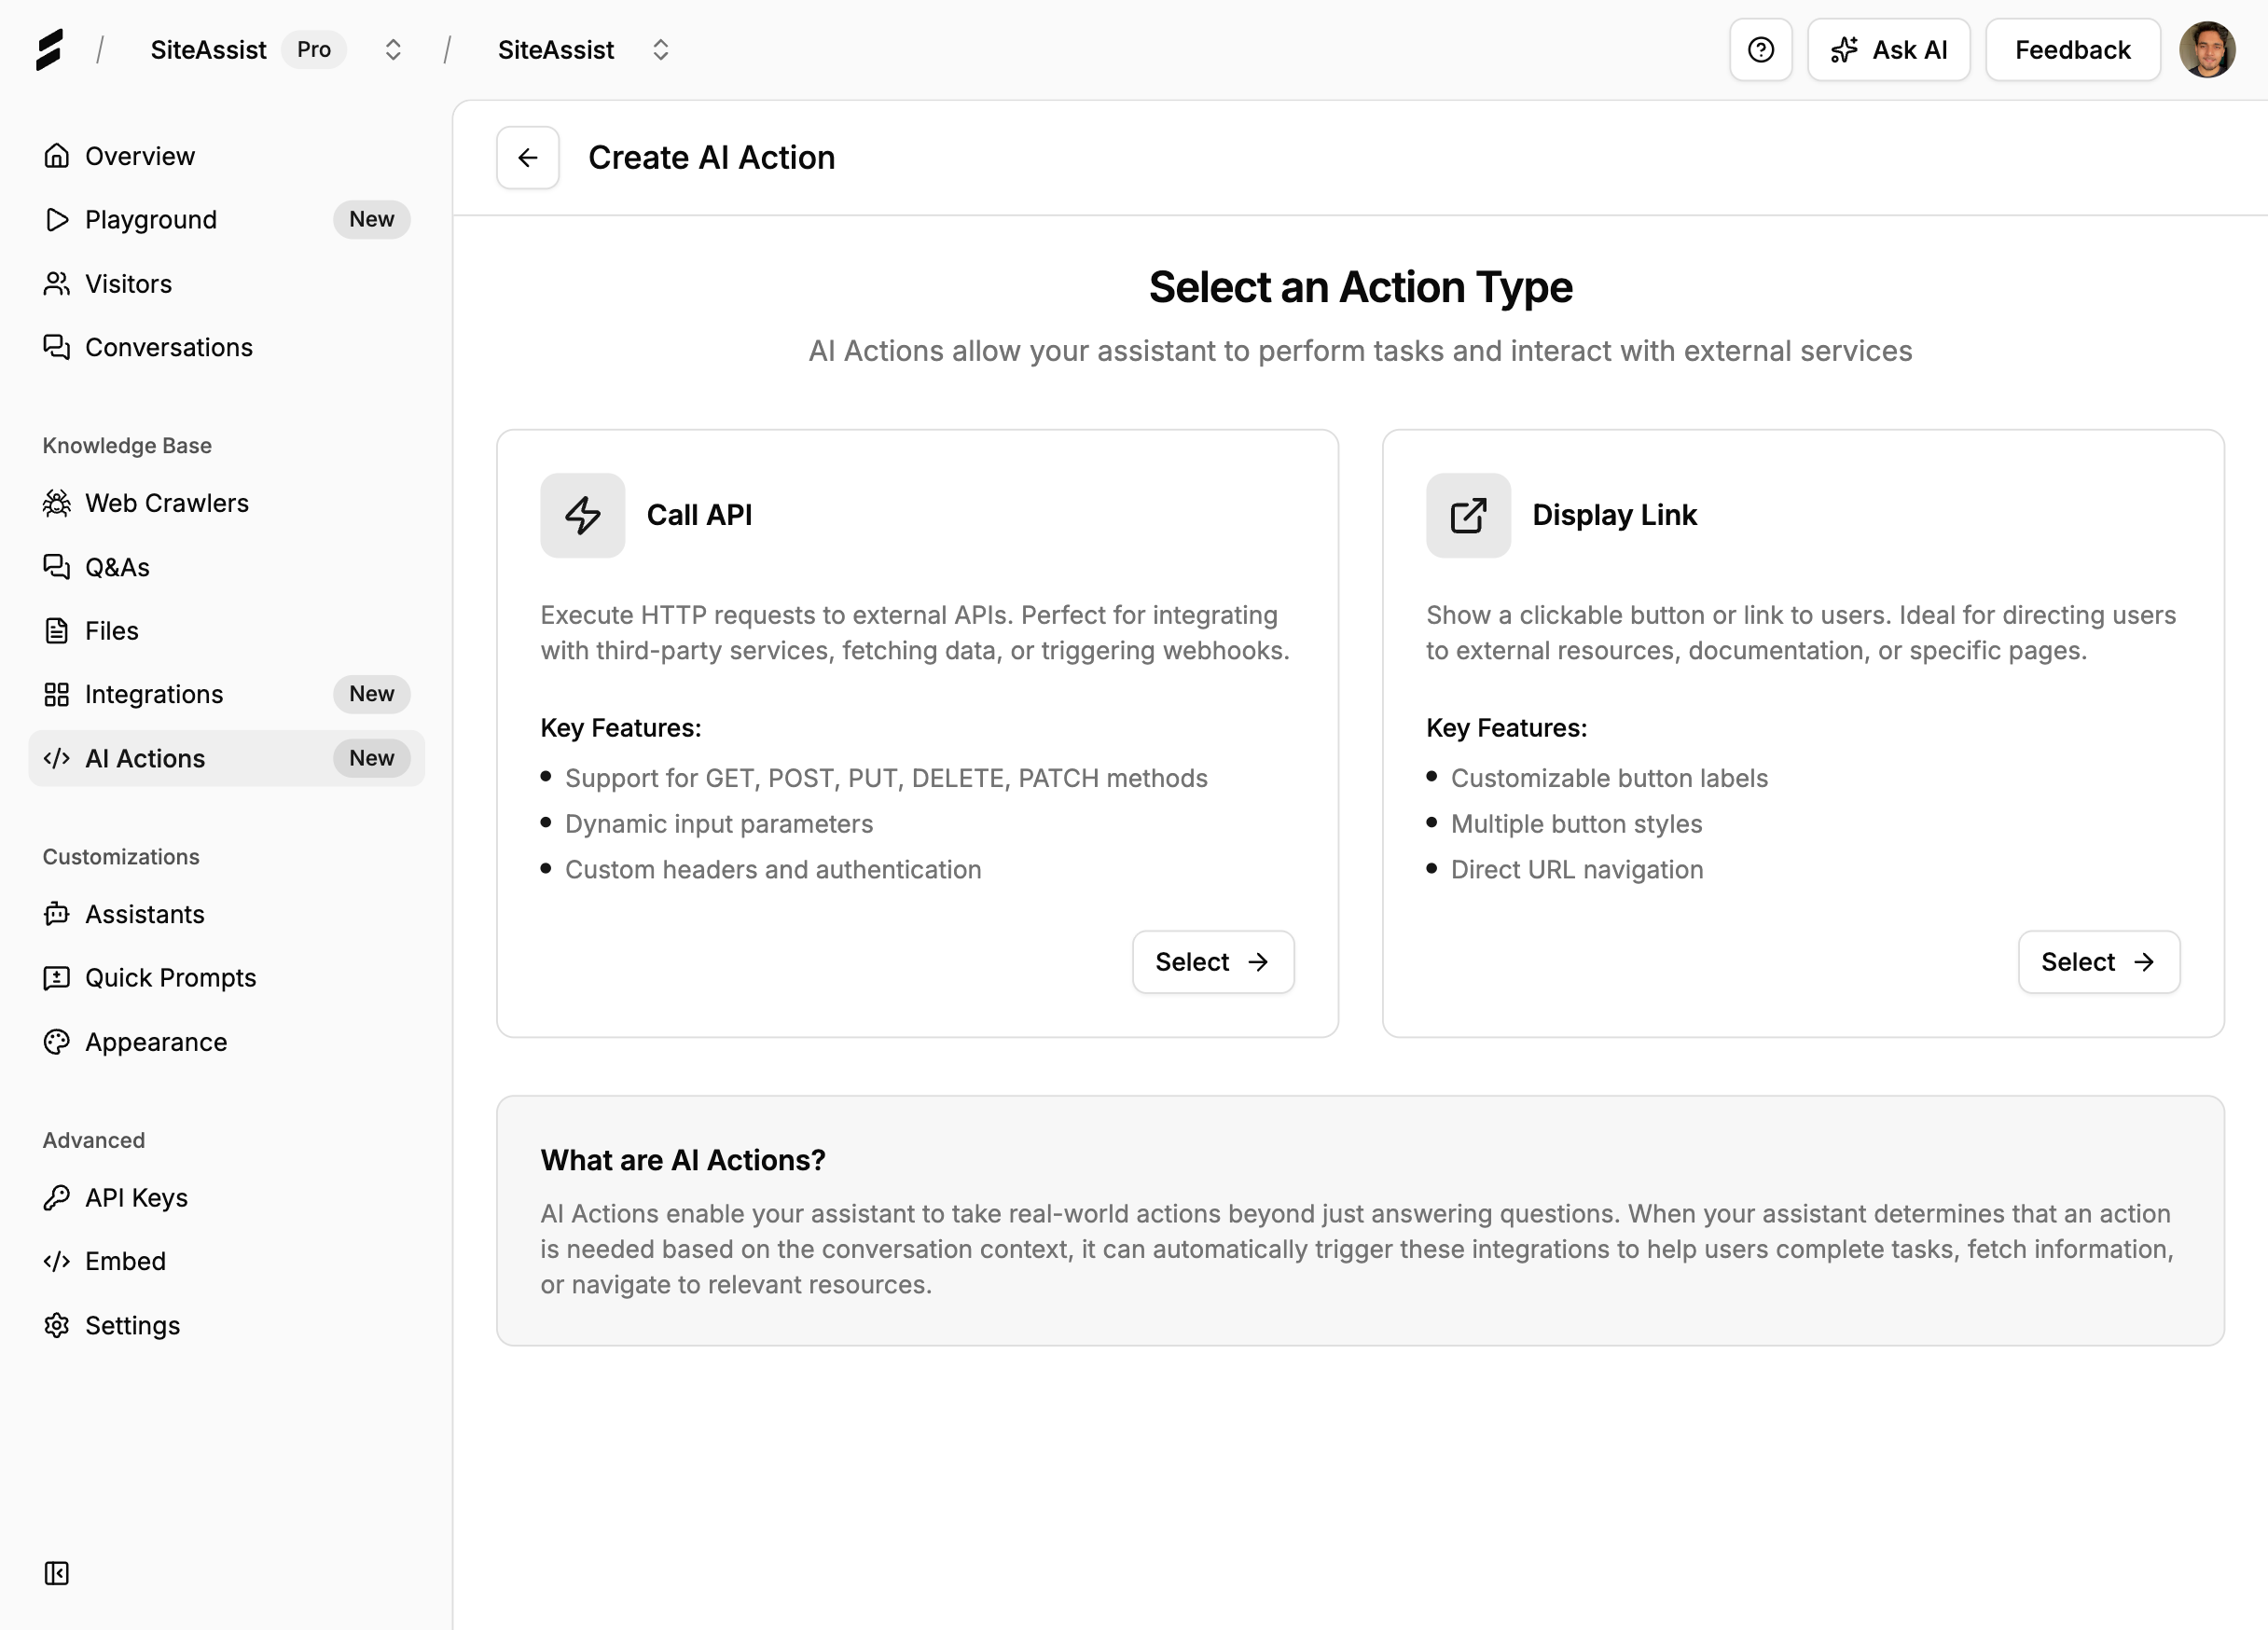
Task: Open Playground in the sidebar menu
Action: pos(150,220)
